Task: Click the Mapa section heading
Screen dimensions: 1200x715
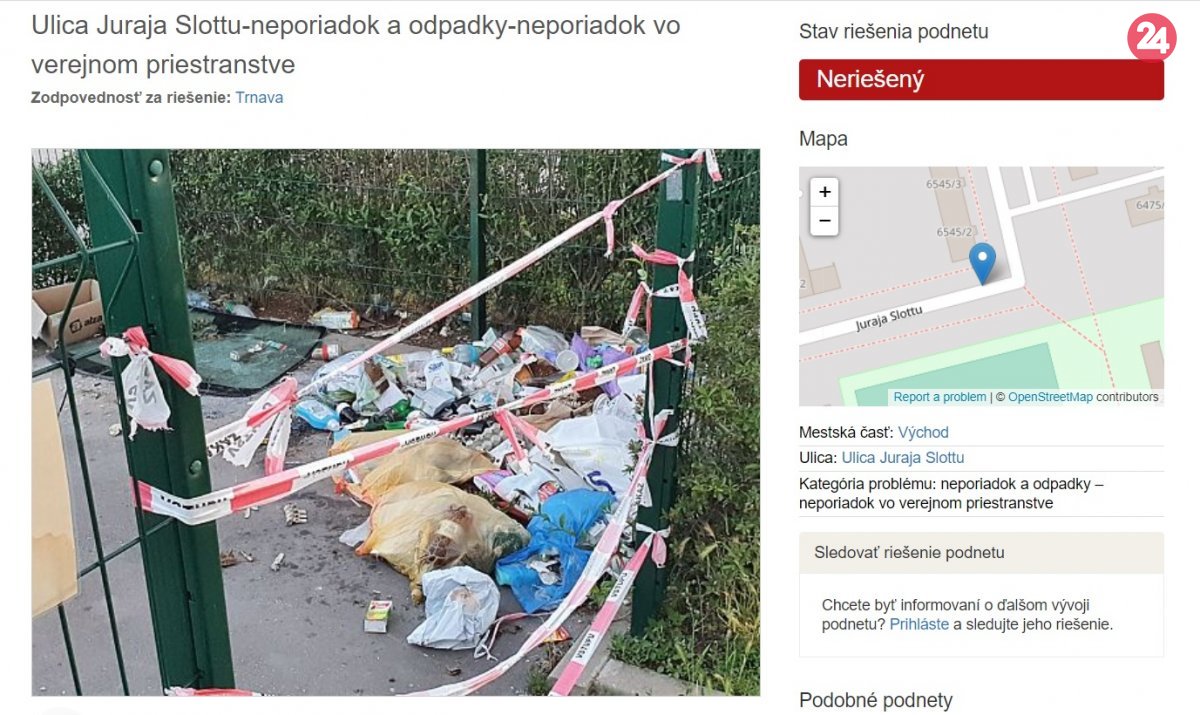Action: (x=823, y=139)
